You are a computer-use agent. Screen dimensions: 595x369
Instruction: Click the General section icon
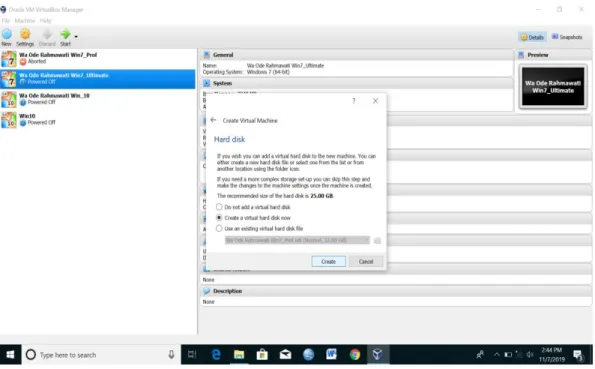206,55
